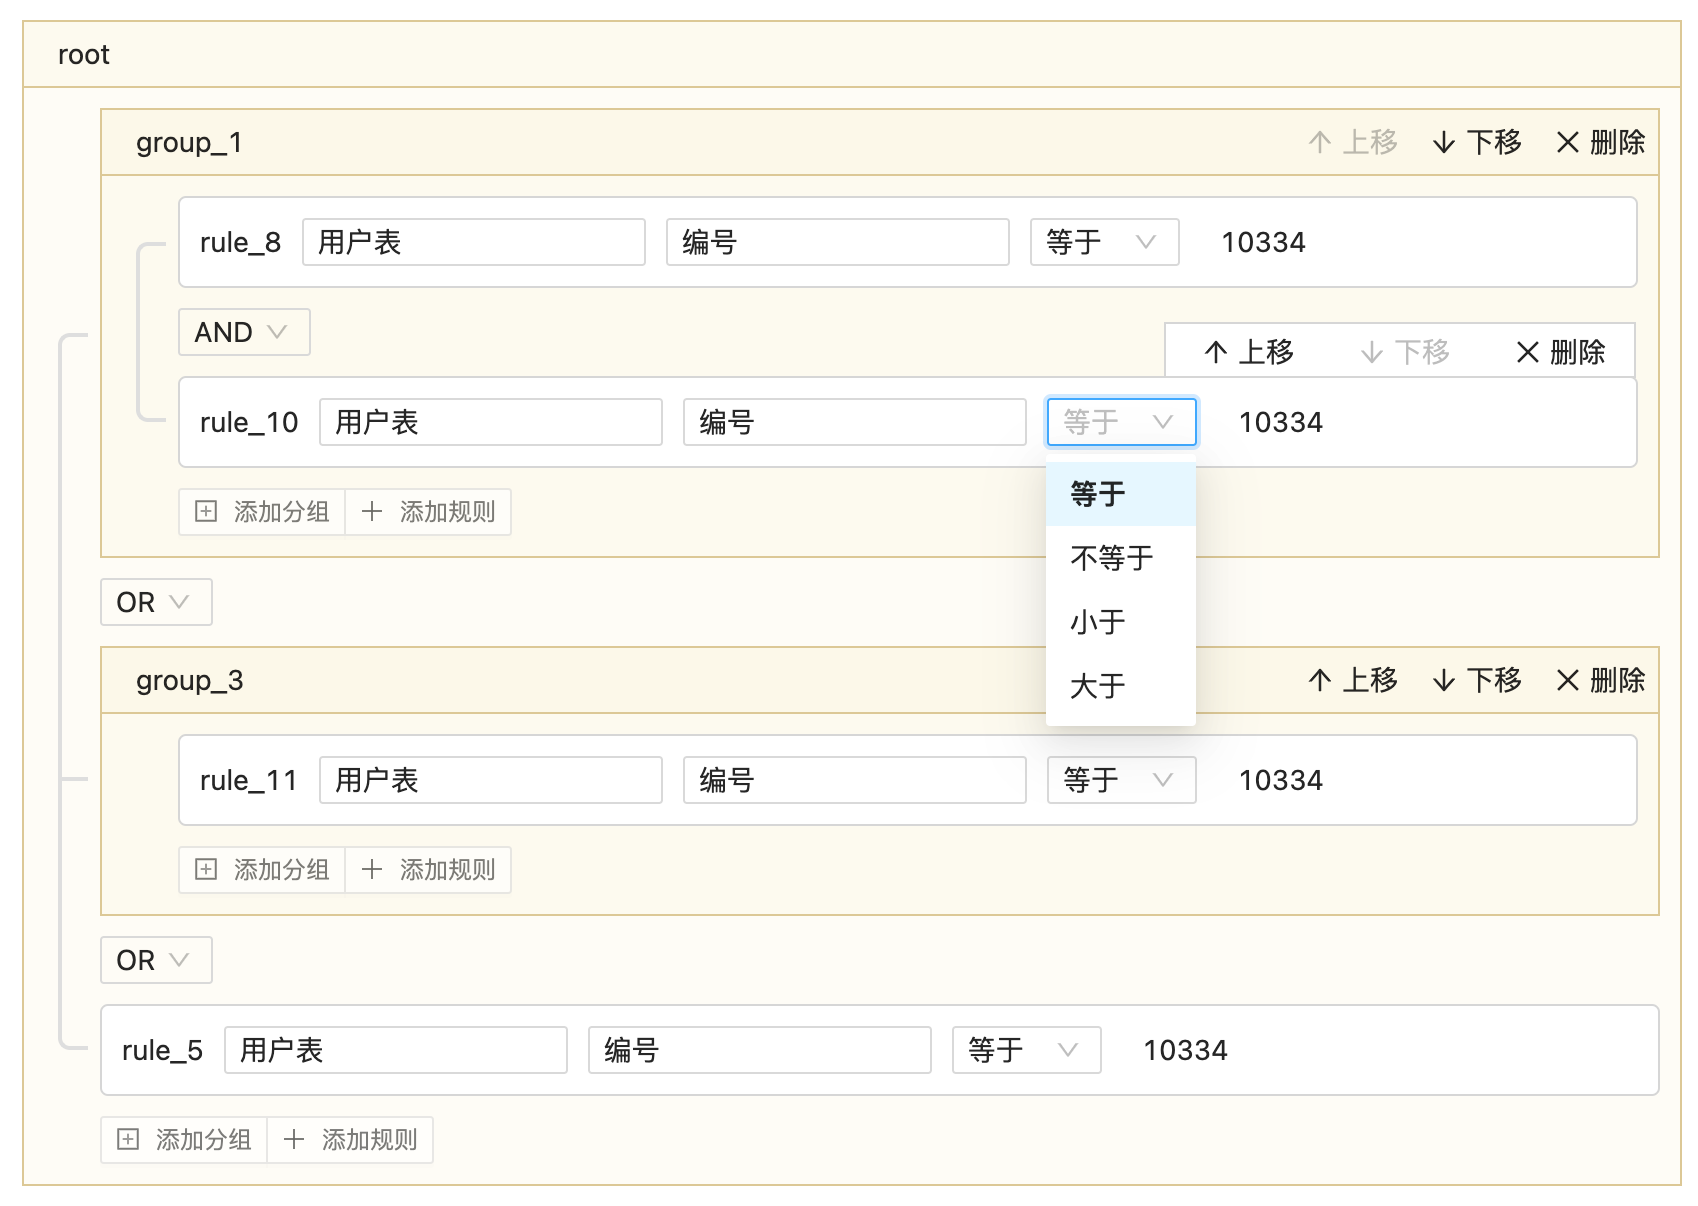Click add rule button inside group_3

tap(428, 870)
